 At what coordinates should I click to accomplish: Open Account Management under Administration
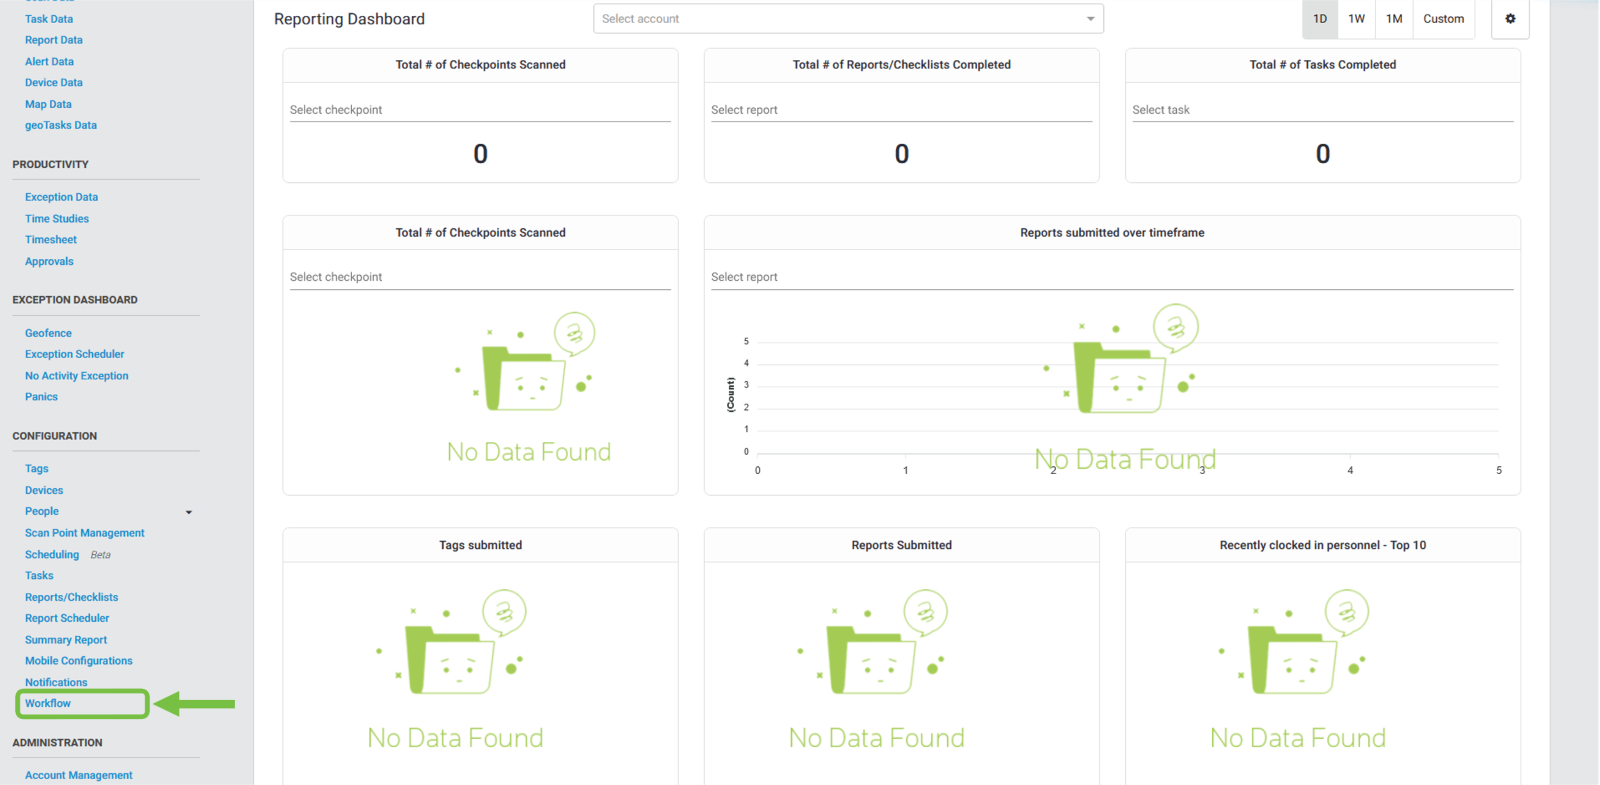click(x=78, y=775)
